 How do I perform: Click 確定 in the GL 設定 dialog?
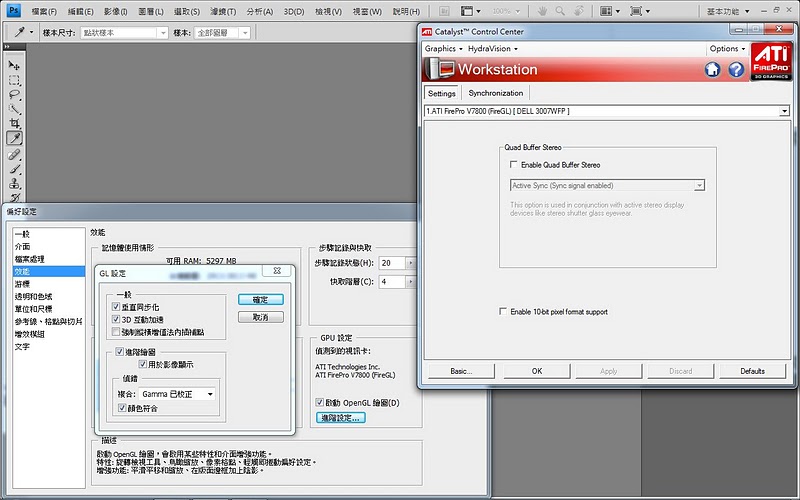260,299
